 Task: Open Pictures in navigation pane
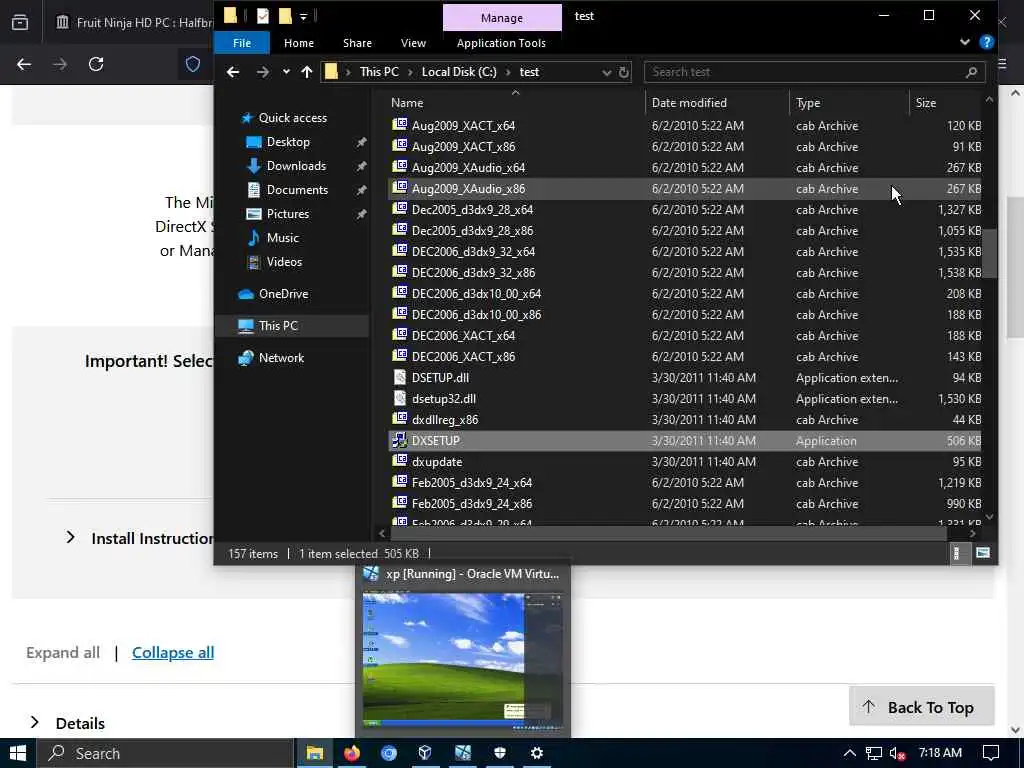point(287,214)
